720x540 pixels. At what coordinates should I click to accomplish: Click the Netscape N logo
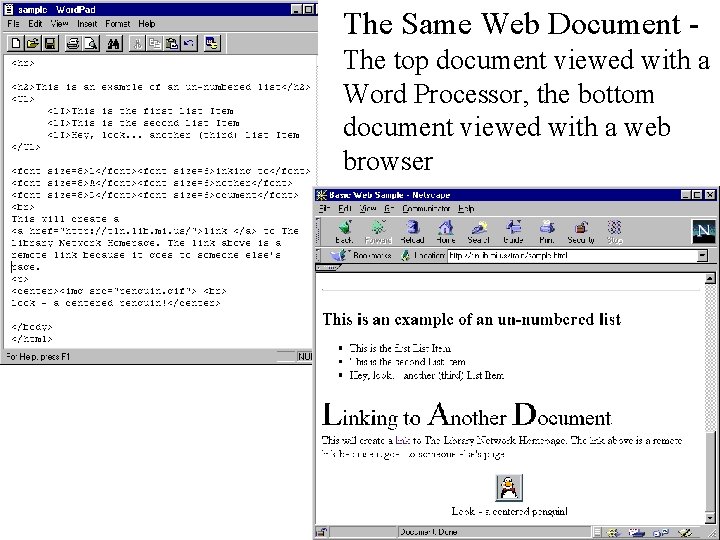click(x=703, y=231)
